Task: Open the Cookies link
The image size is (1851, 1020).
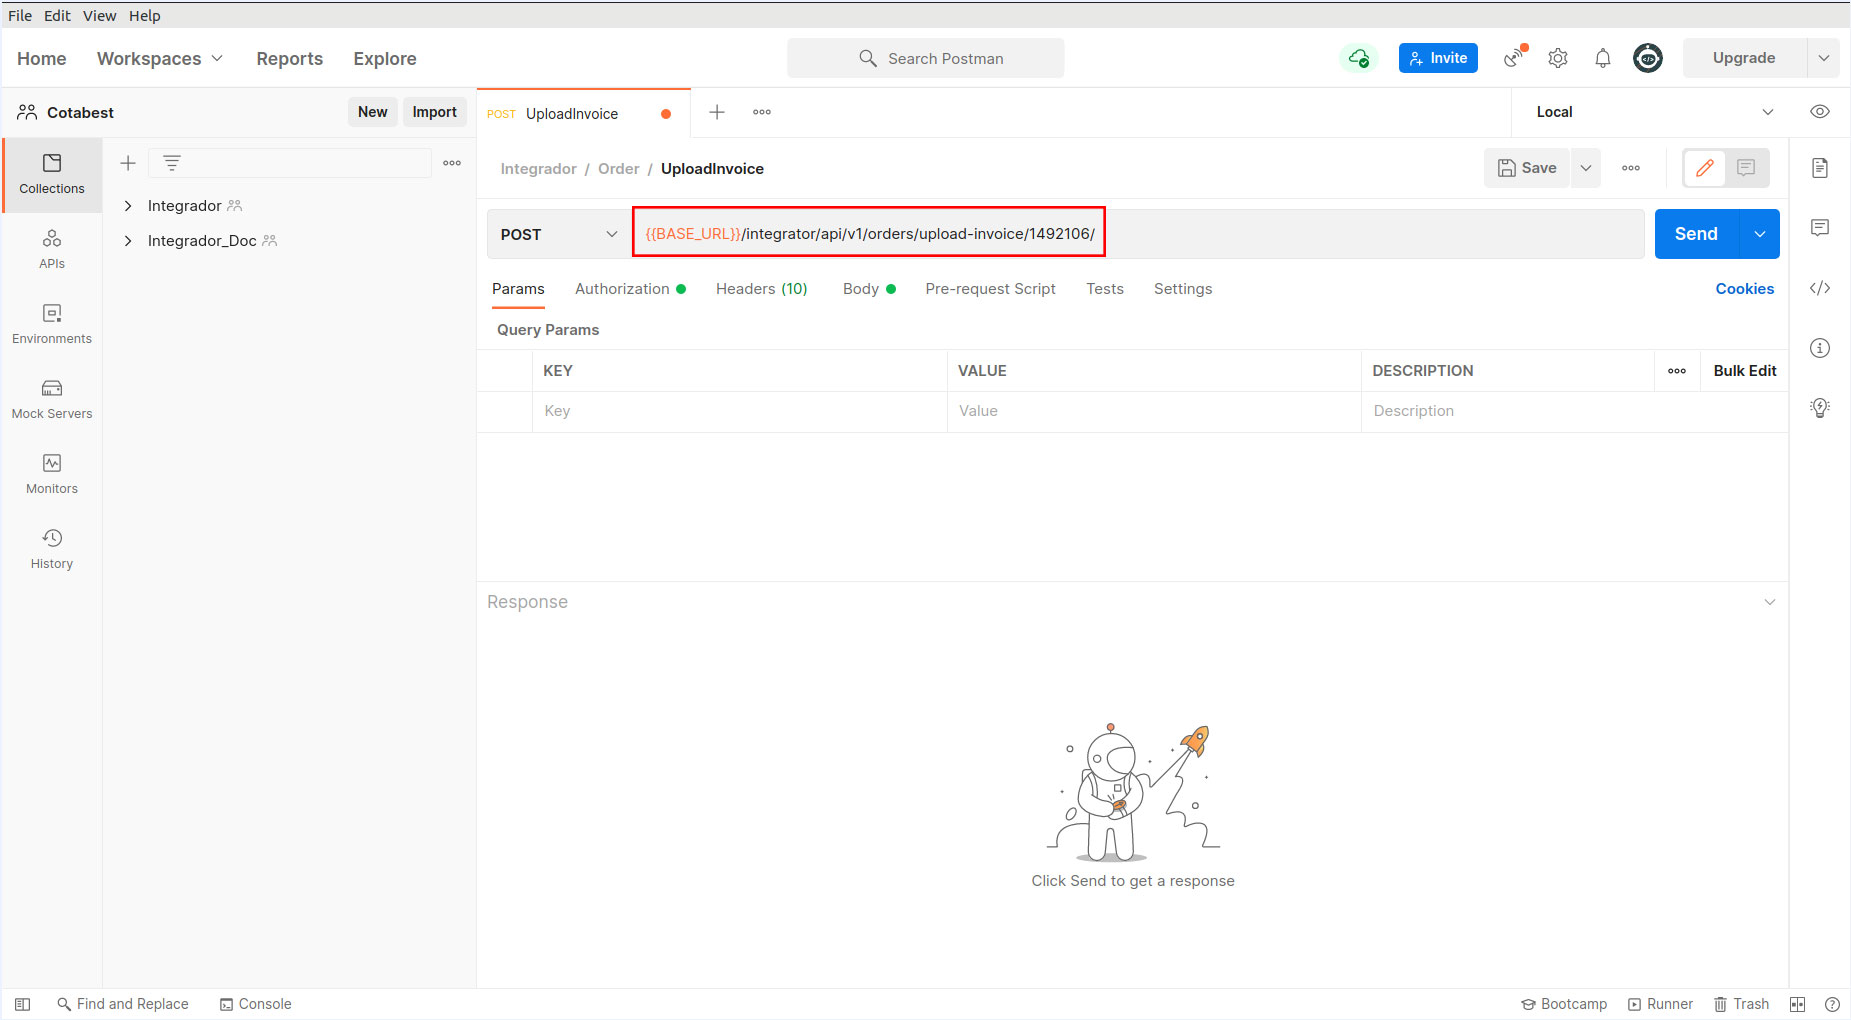Action: pyautogui.click(x=1744, y=289)
